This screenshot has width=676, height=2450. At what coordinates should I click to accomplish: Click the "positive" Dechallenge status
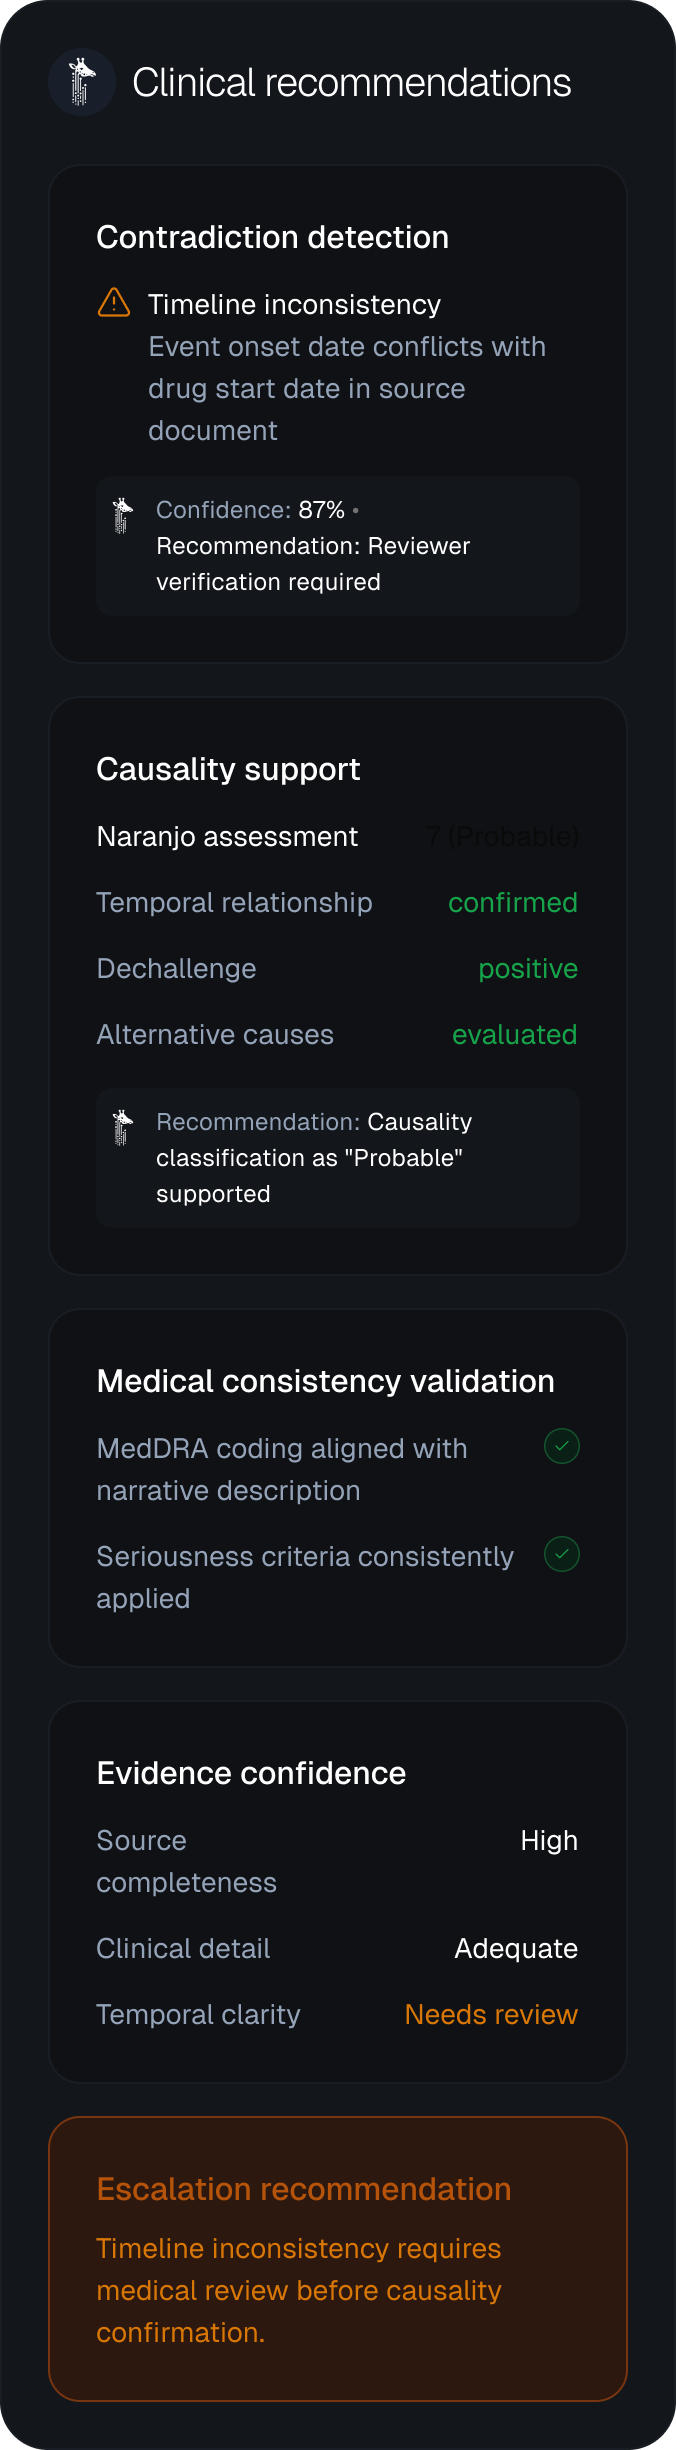point(528,968)
